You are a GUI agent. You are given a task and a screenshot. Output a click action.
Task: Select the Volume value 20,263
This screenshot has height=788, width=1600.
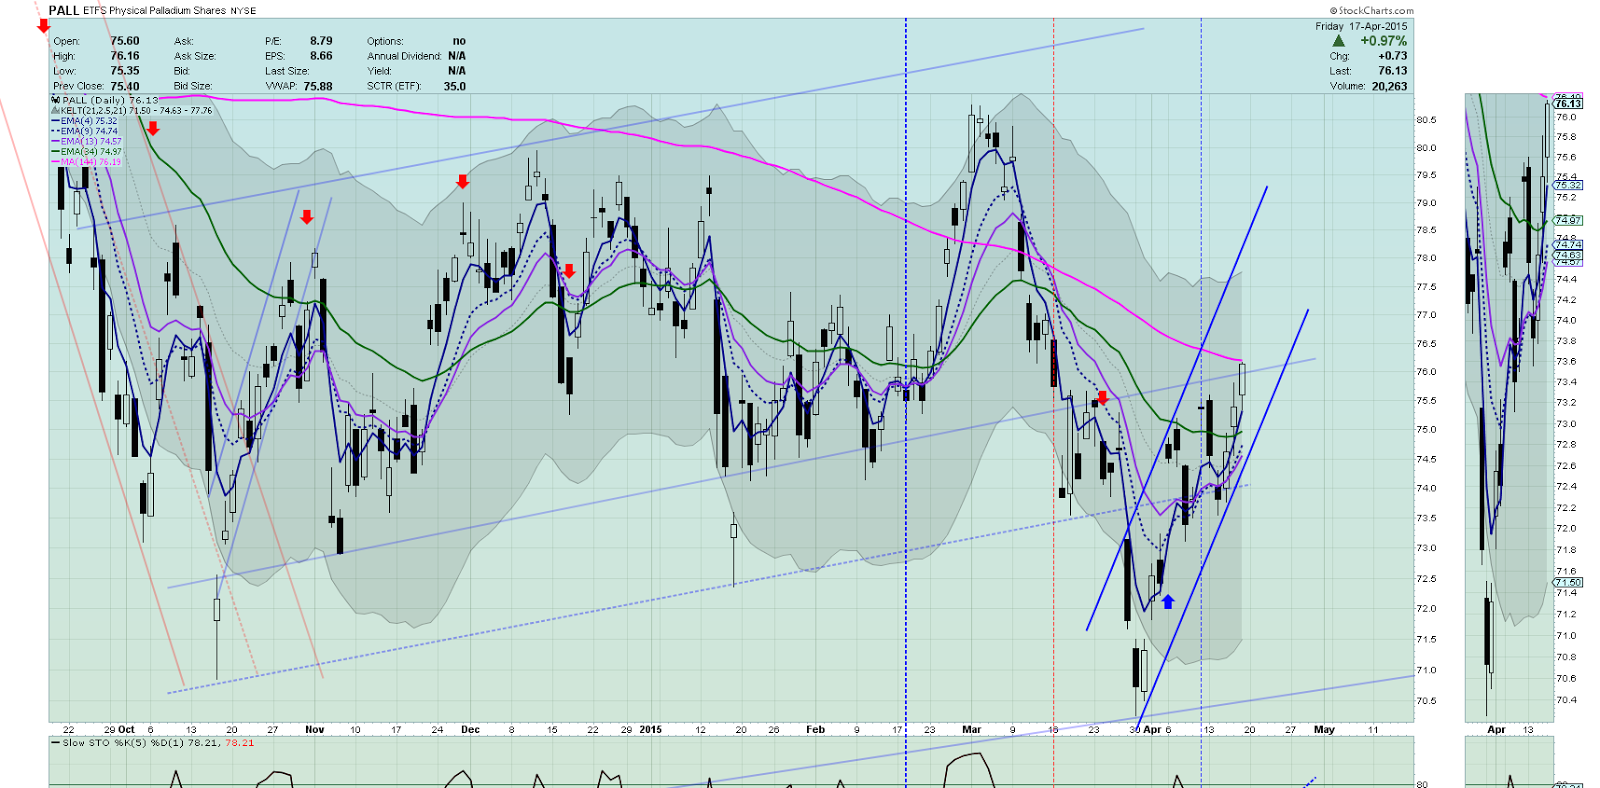[1389, 86]
